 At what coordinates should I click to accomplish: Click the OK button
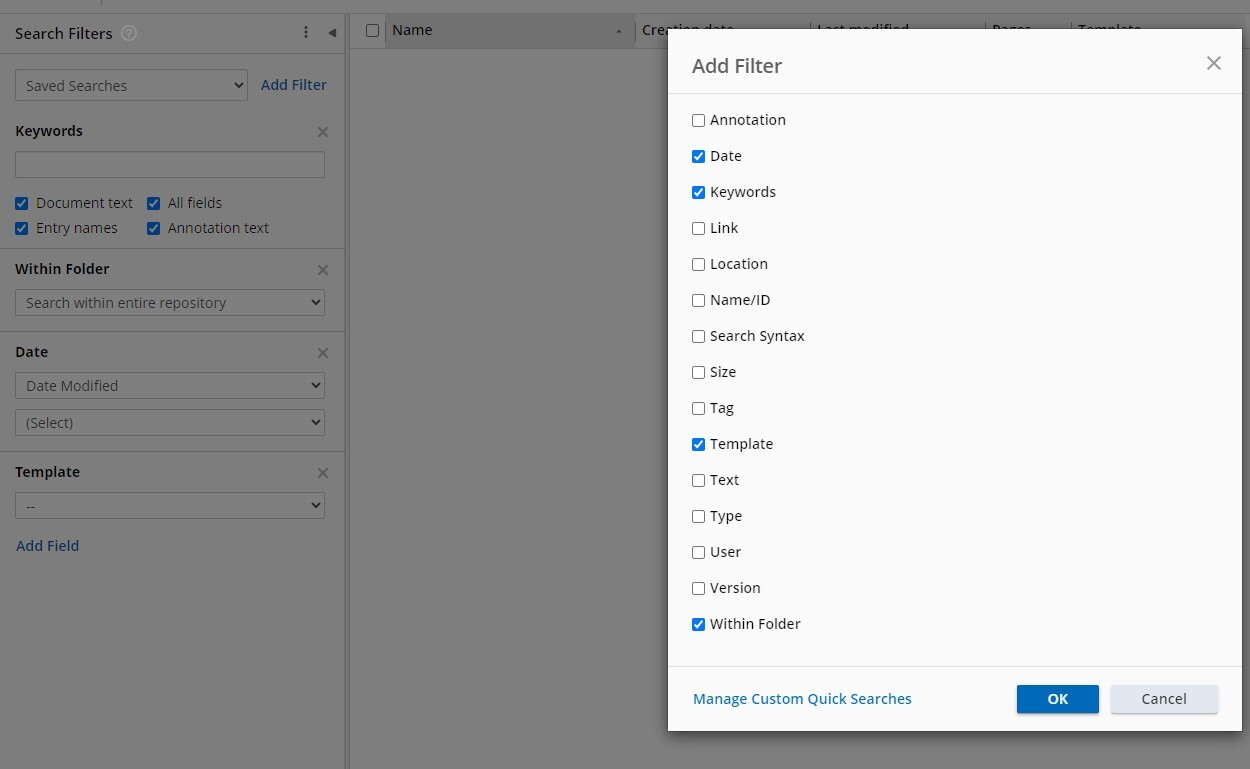1057,699
